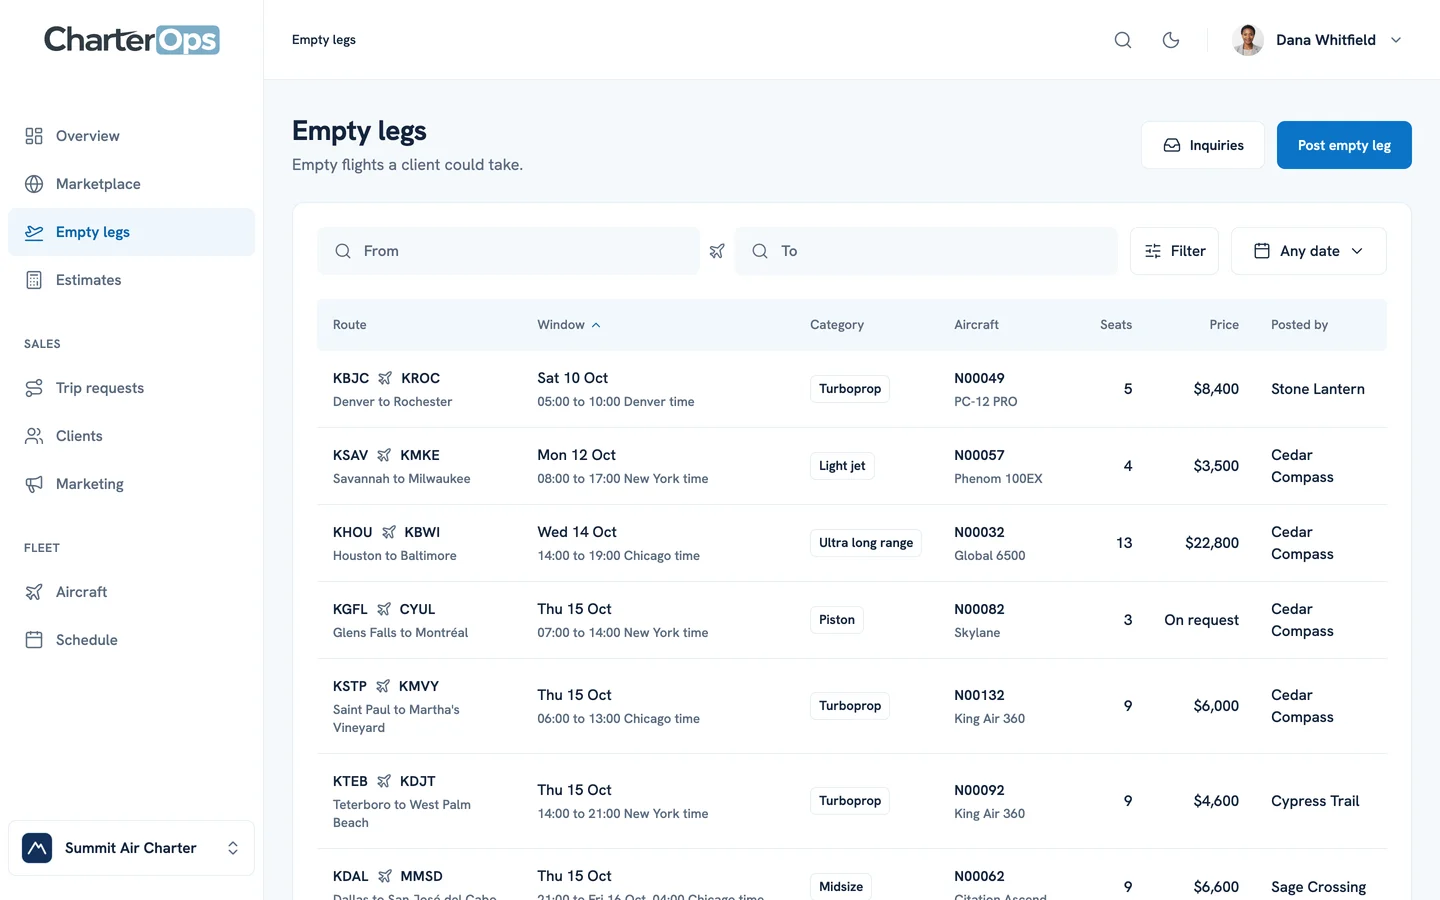Click the Schedule calendar icon
1440x900 pixels.
34,640
